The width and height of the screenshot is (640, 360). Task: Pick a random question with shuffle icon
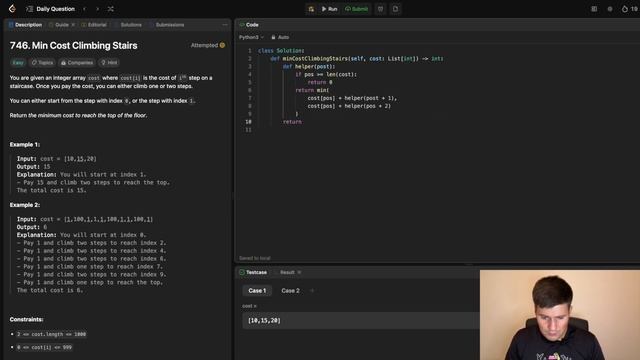point(111,9)
